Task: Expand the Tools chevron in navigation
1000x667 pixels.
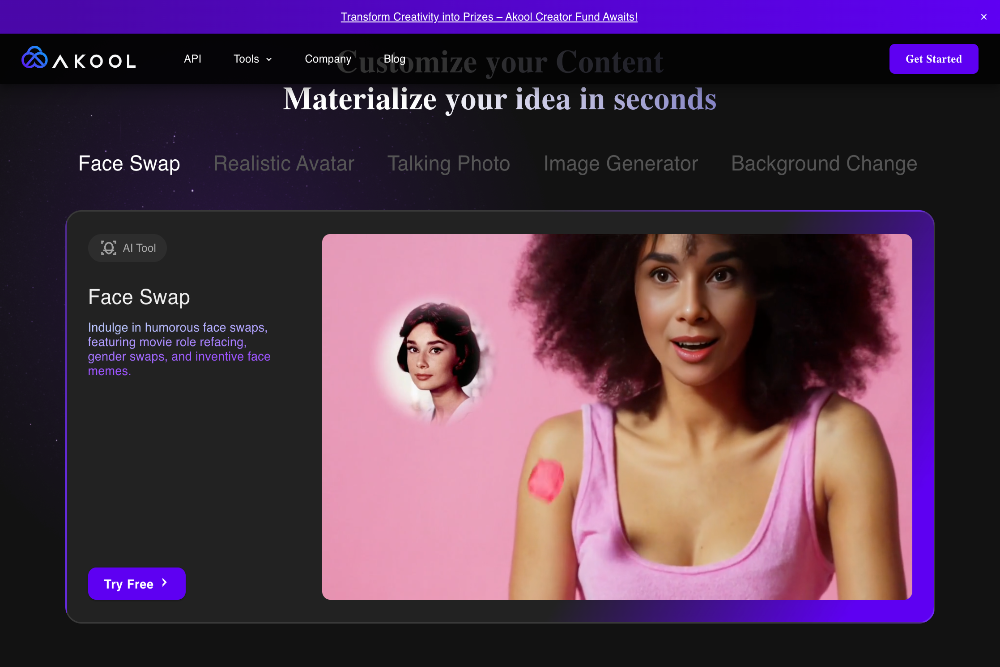Action: tap(270, 59)
